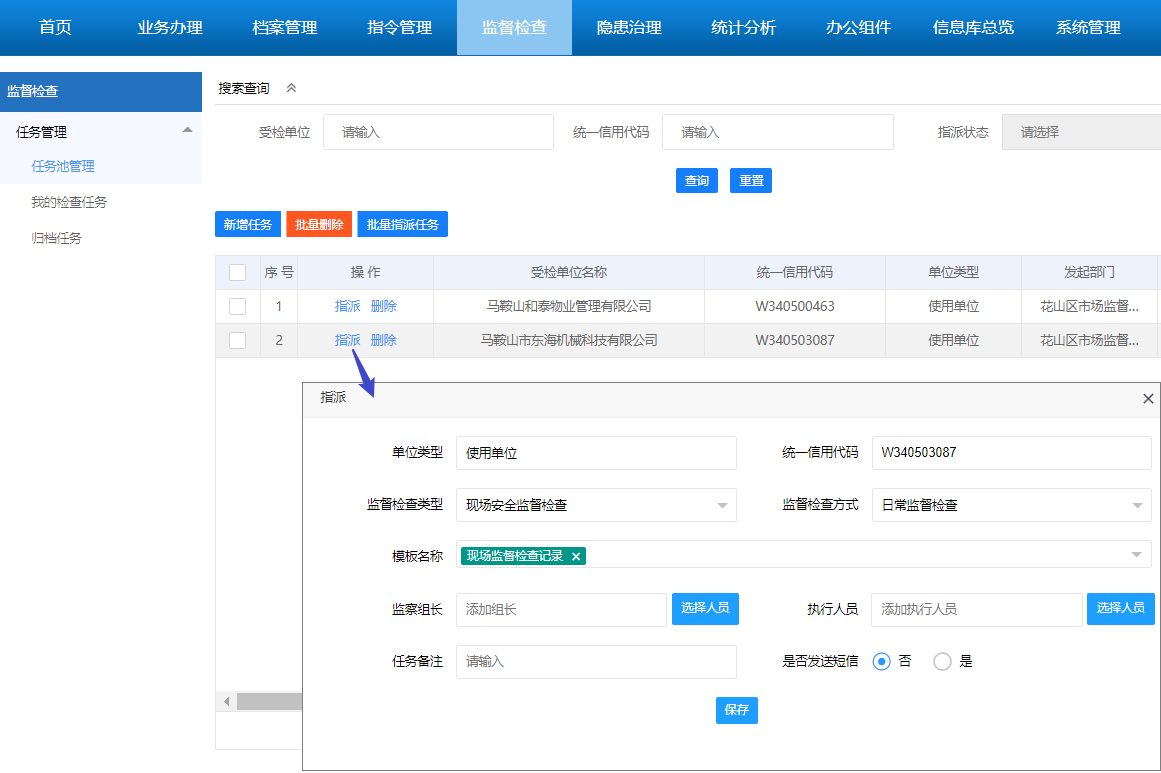Click 选择人员 next to 监察组长
1161x773 pixels.
coord(705,609)
